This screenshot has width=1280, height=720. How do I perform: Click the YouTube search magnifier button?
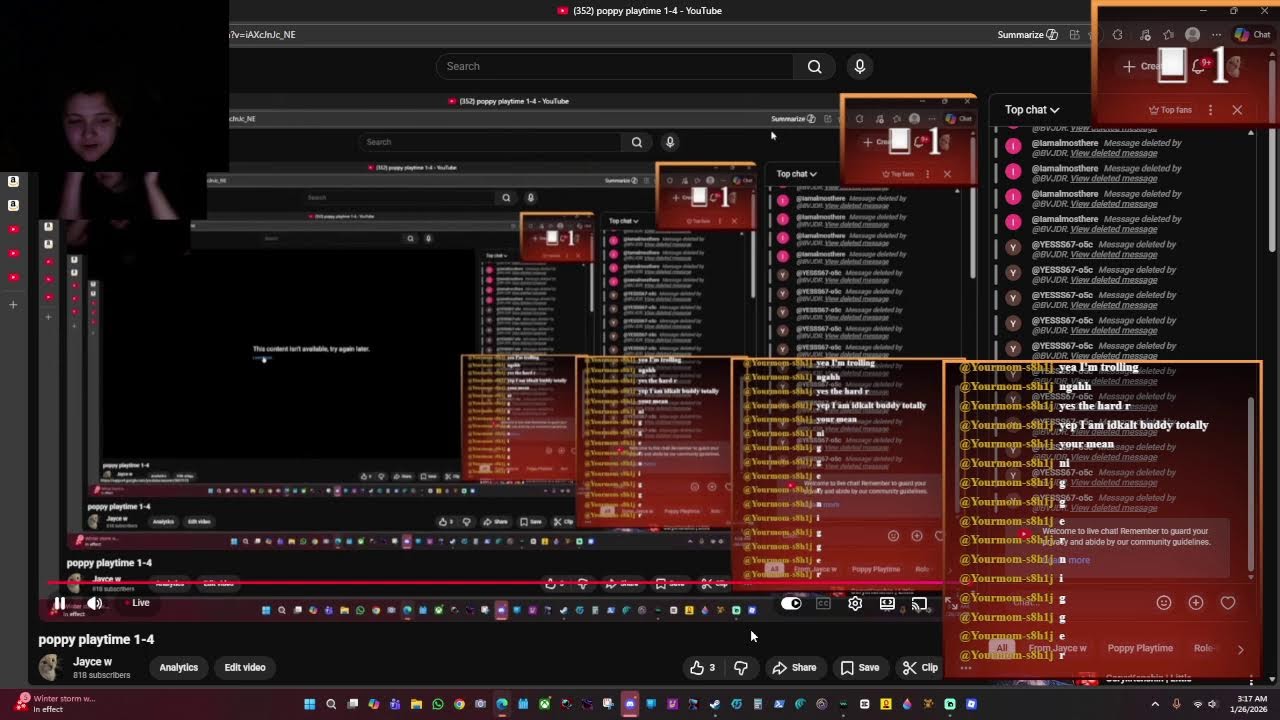point(814,66)
